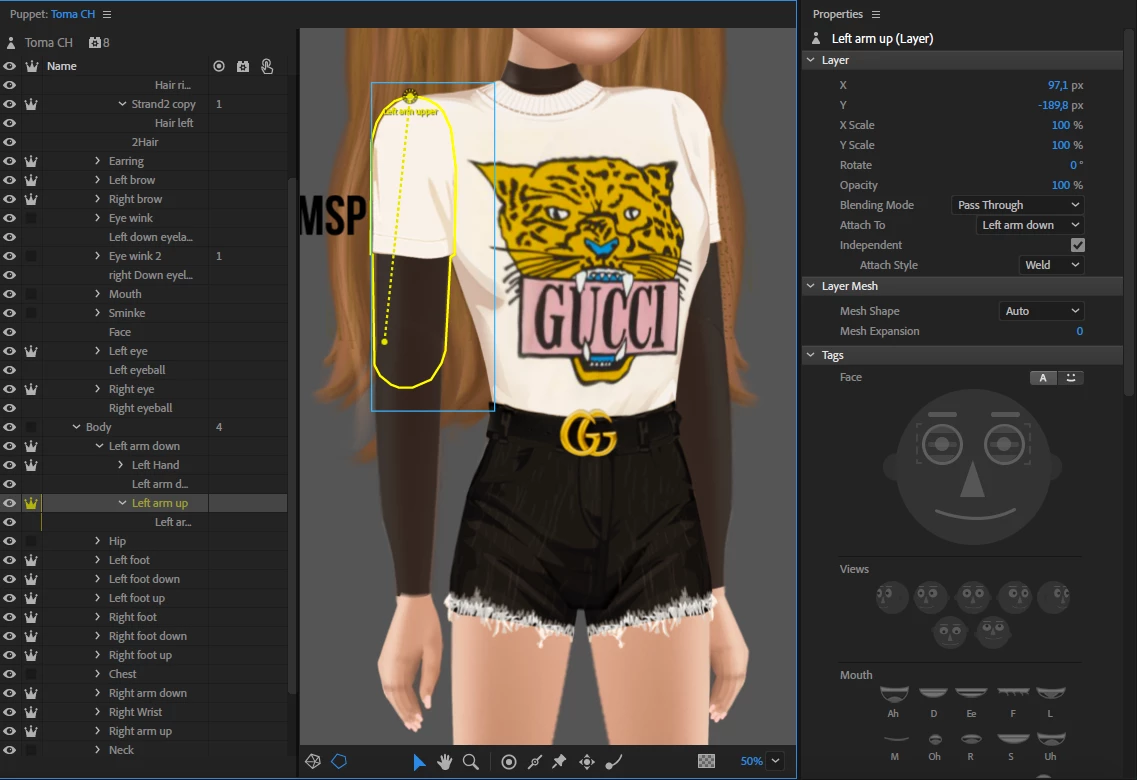Select the Pin tool
The image size is (1137, 780).
coord(559,761)
